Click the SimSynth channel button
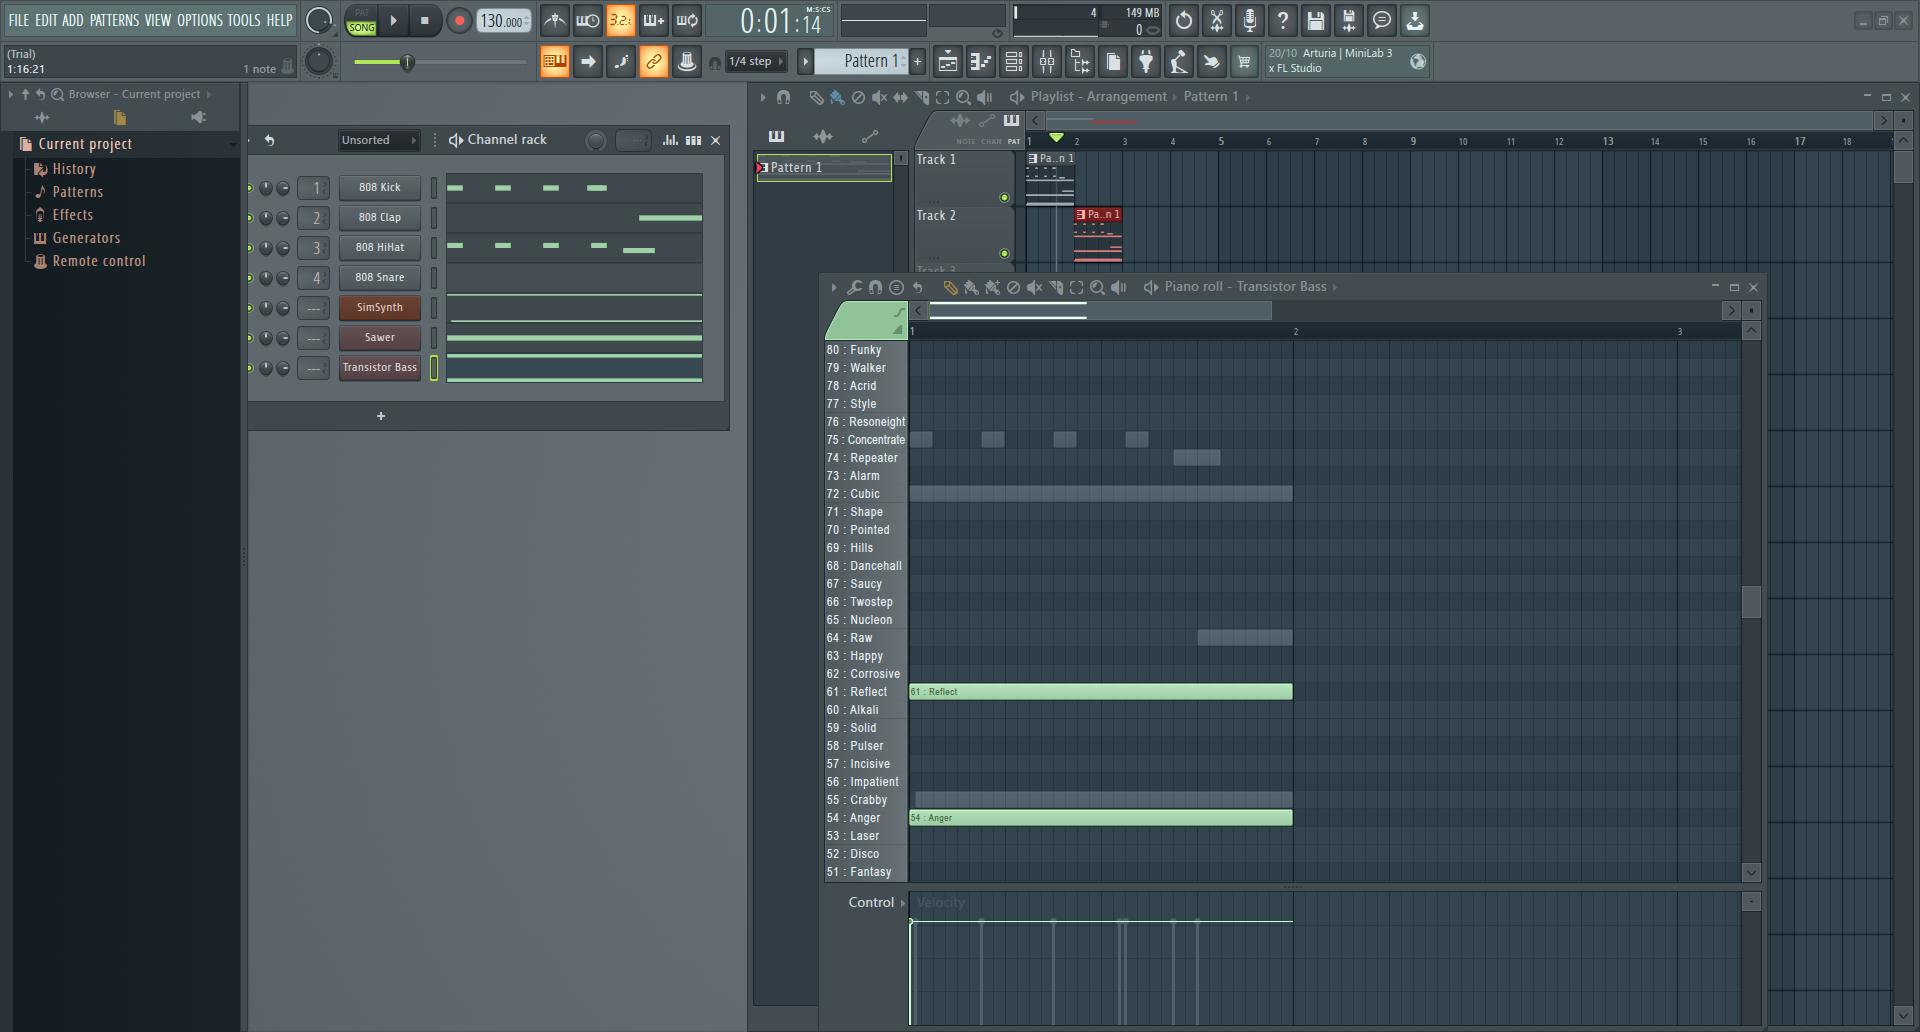 point(380,307)
